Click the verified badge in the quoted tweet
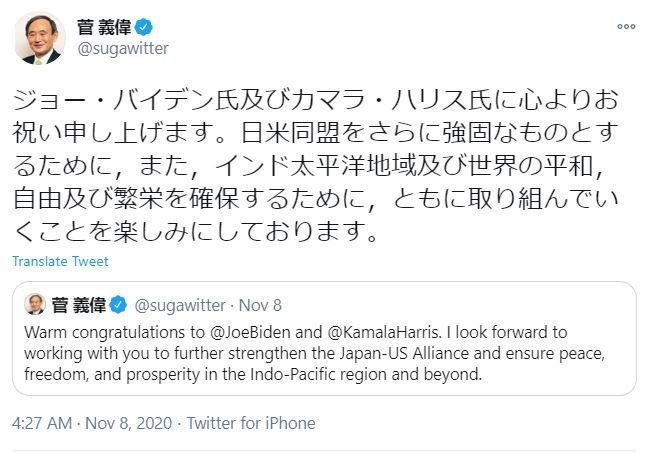This screenshot has height=452, width=651. 117,305
